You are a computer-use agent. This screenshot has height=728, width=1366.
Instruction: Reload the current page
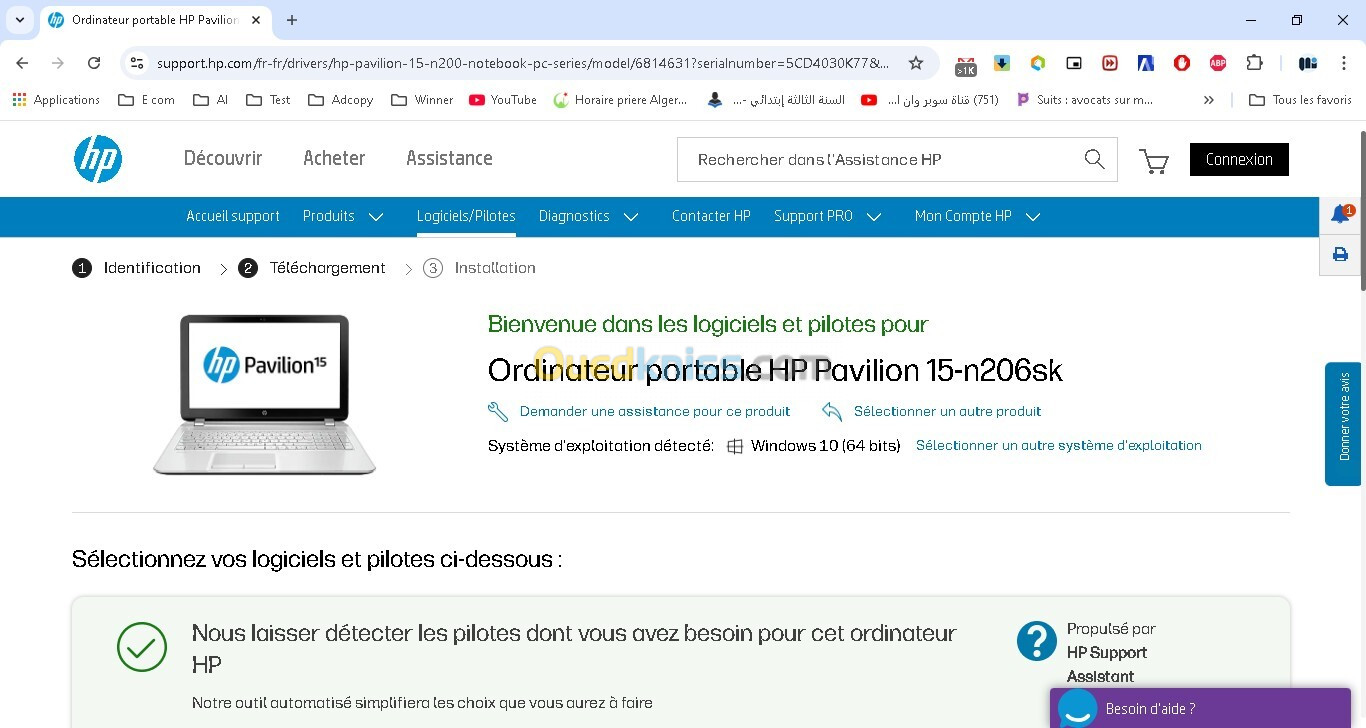click(94, 63)
